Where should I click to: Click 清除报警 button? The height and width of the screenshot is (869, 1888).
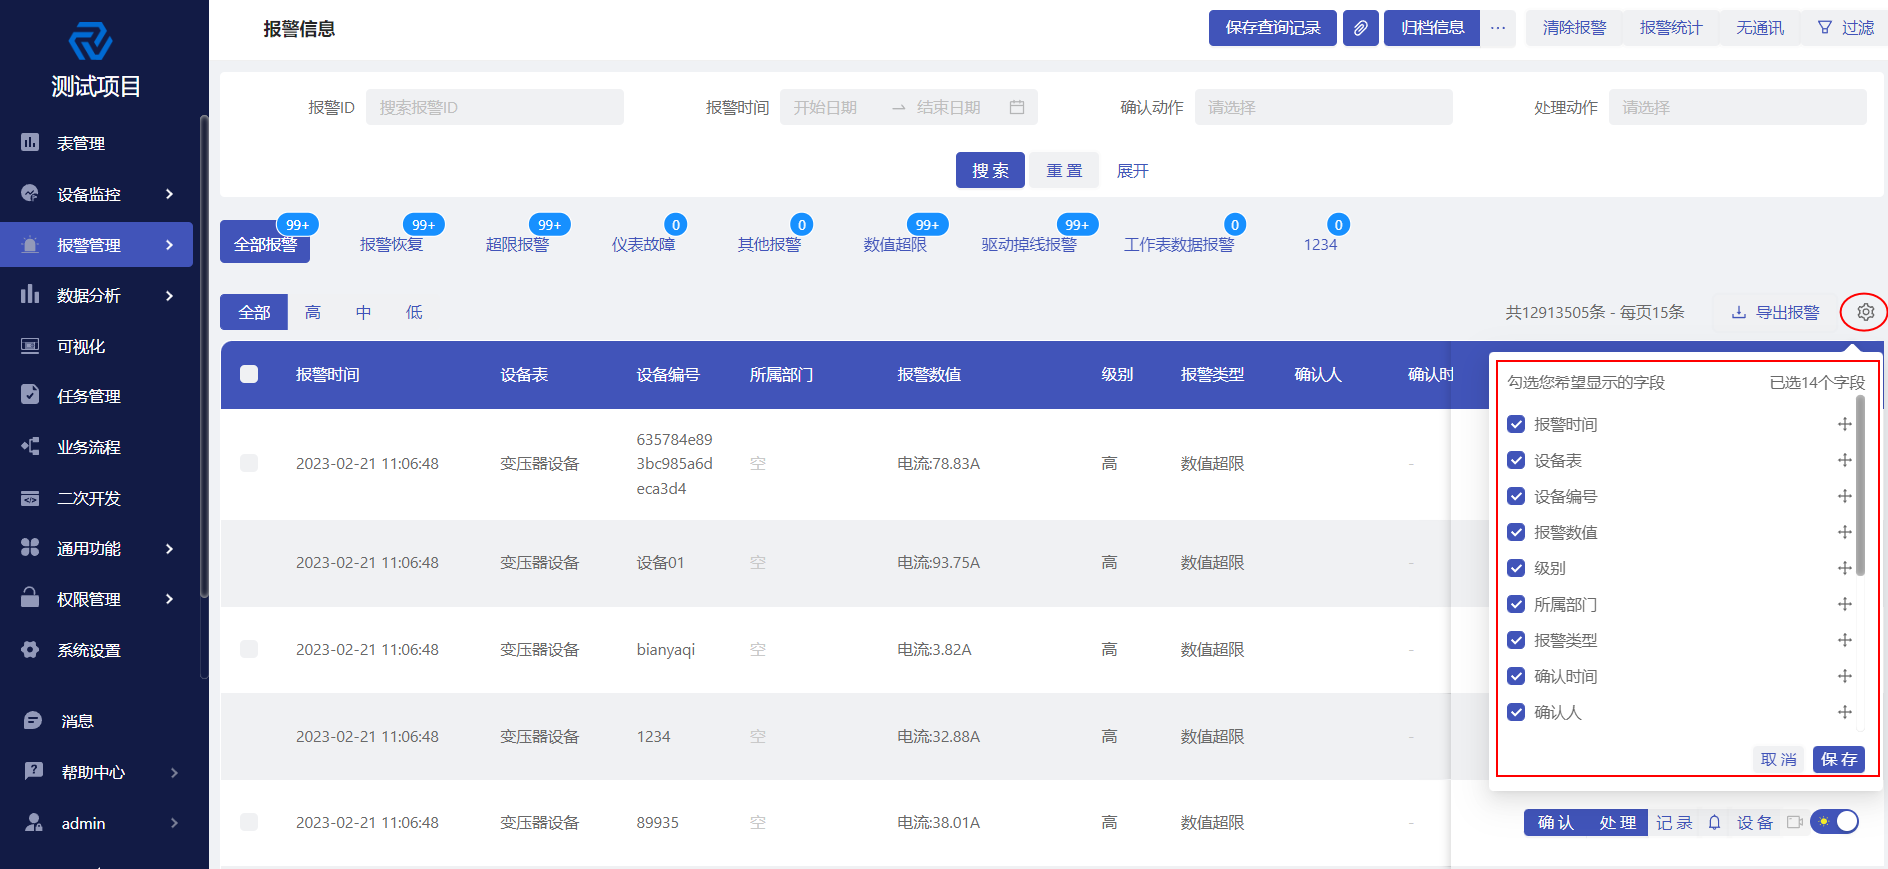click(x=1574, y=28)
